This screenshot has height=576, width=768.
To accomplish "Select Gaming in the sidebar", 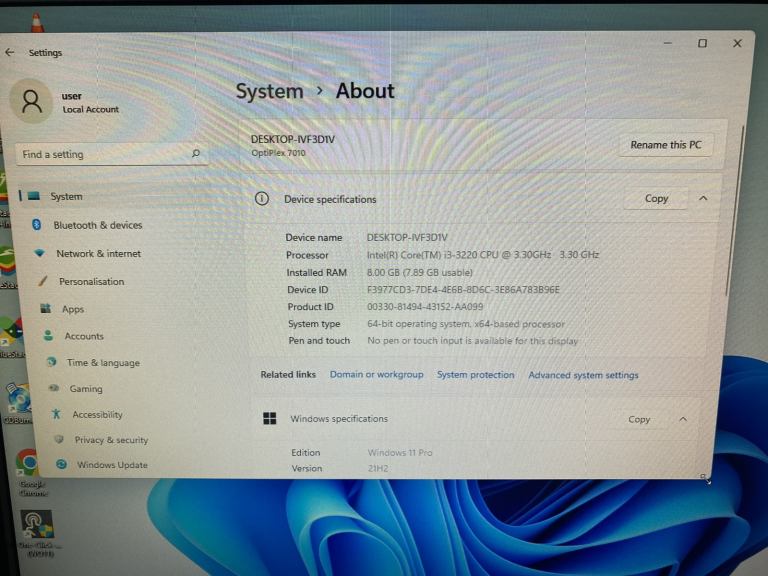I will 86,389.
